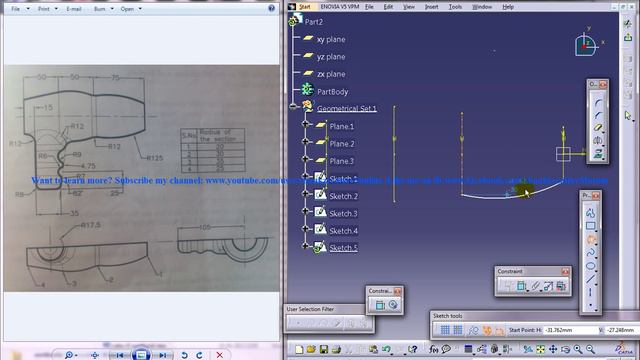
Task: Select PartBody in specification tree
Action: [x=333, y=91]
